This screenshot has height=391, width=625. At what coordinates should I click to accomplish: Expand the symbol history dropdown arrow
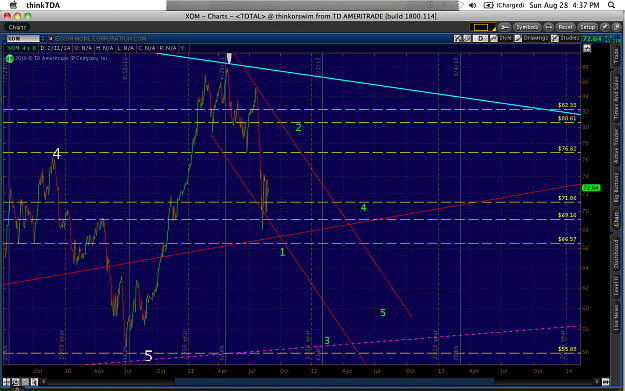pyautogui.click(x=43, y=39)
